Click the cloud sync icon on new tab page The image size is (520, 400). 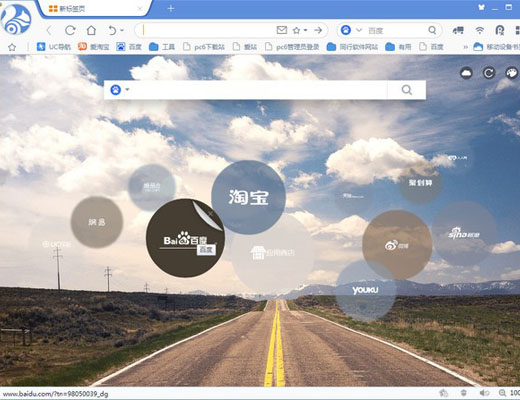466,73
